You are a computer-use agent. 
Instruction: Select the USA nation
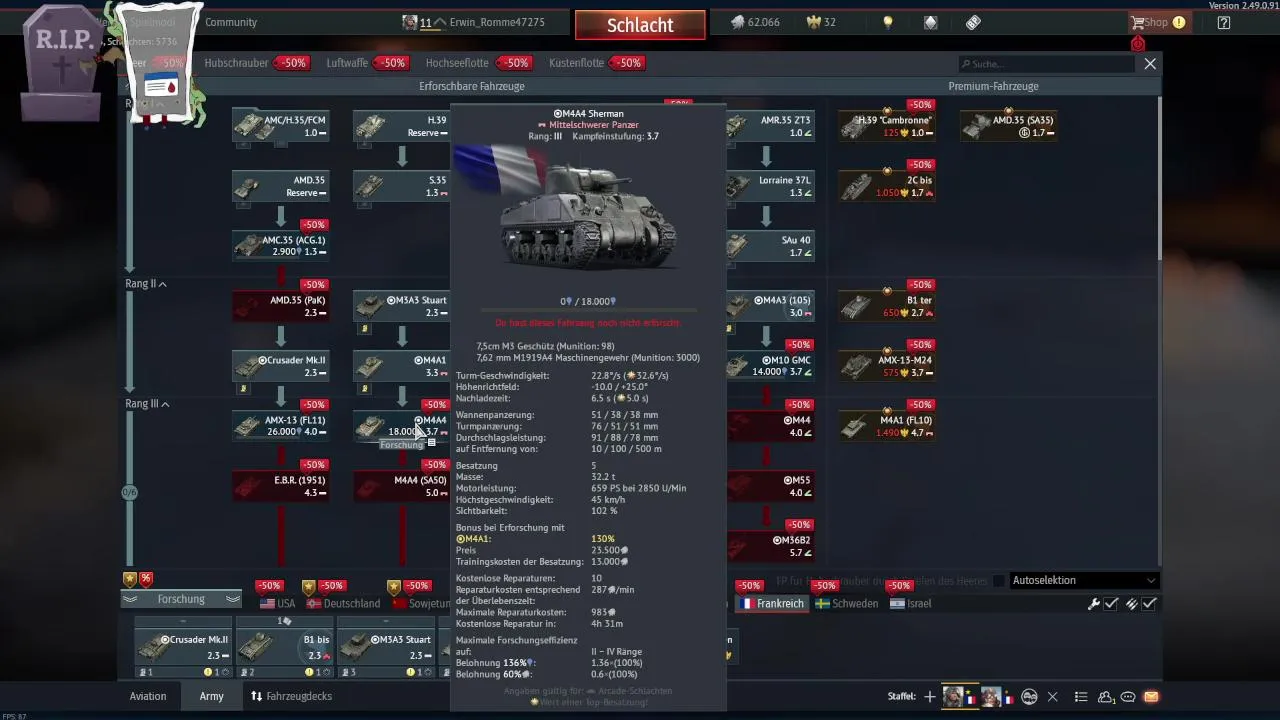tap(277, 604)
